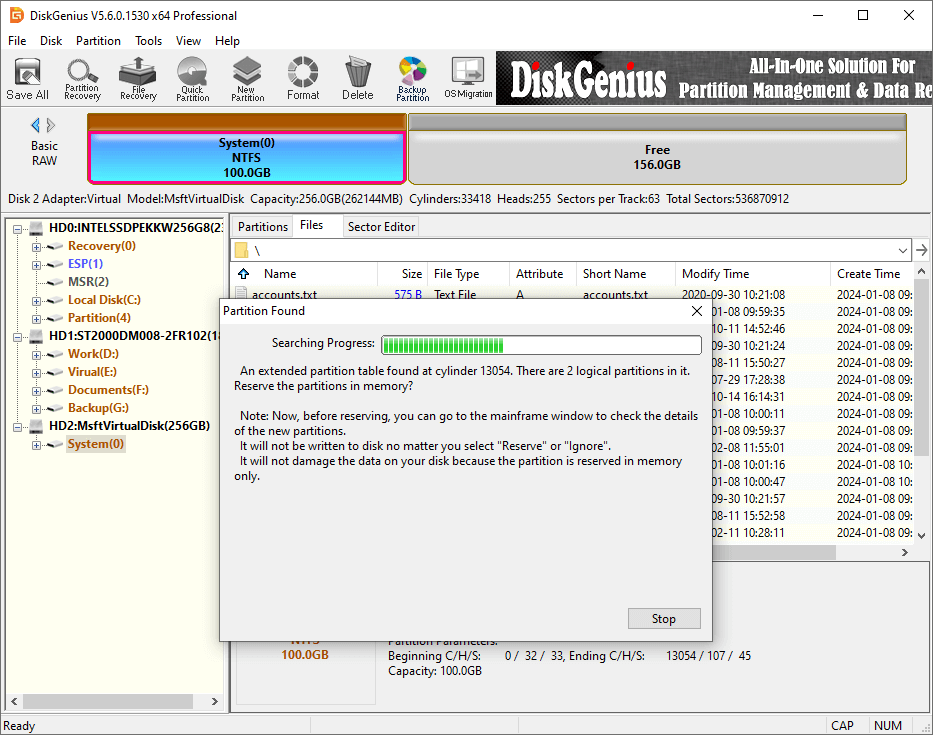Expand the ESP(1) partition node
Screen dimensions: 933x735
tap(36, 265)
